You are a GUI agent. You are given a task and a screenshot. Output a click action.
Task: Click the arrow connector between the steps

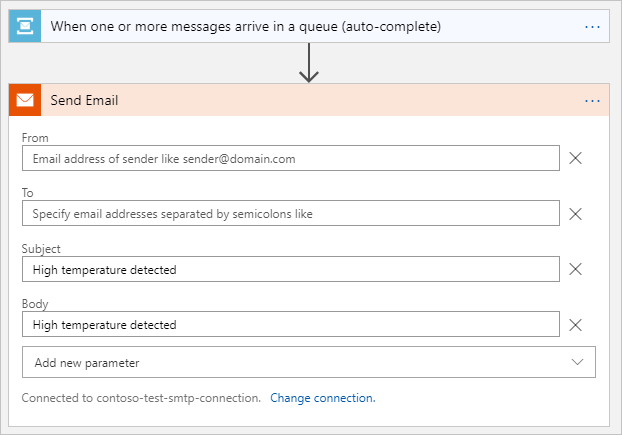click(x=309, y=63)
